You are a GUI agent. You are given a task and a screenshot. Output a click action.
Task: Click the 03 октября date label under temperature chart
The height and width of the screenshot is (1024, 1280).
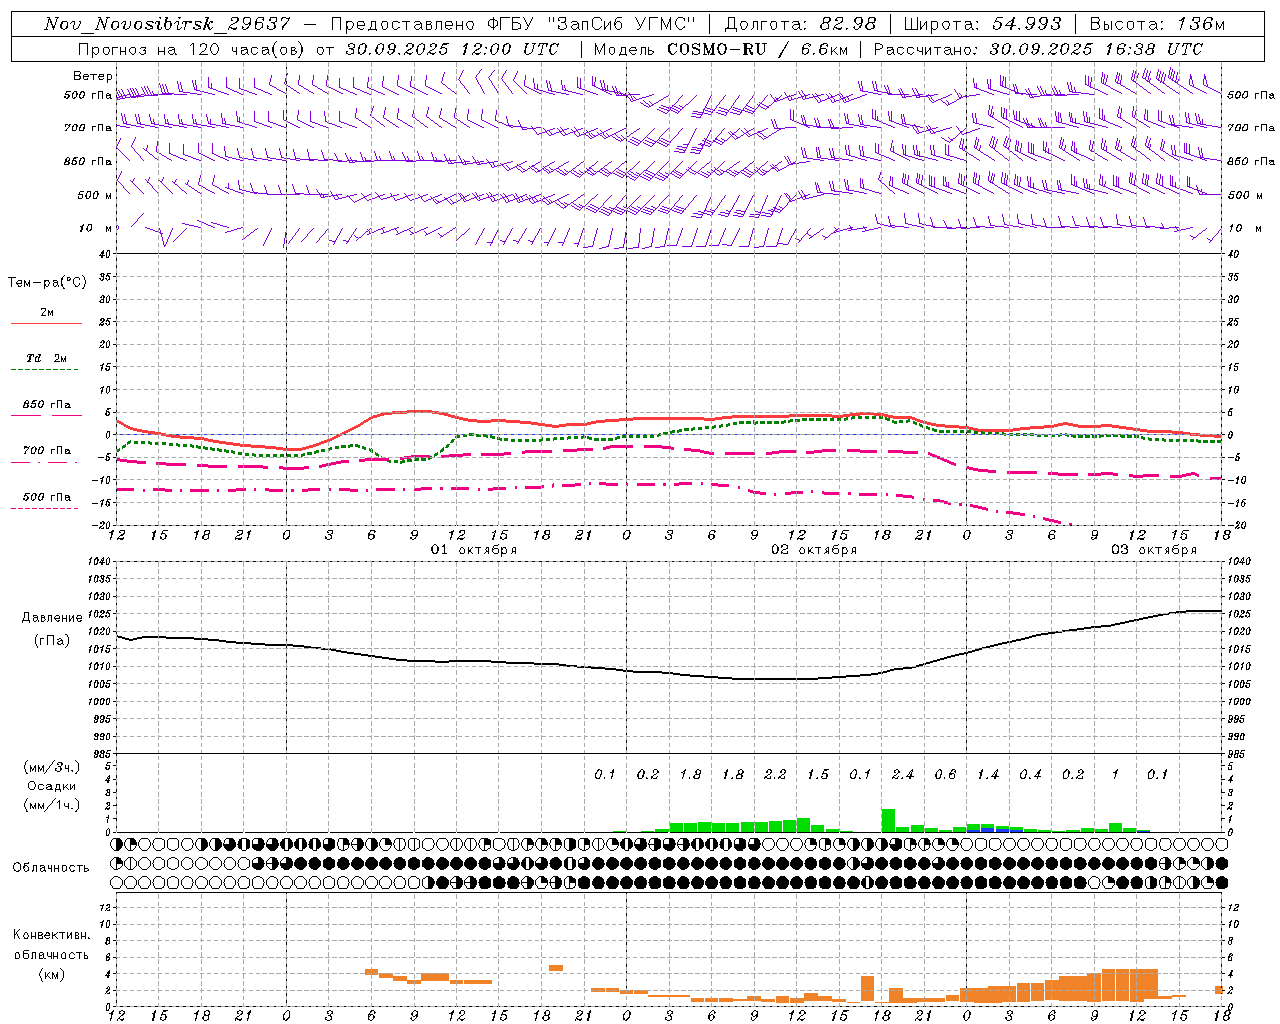coord(1154,549)
